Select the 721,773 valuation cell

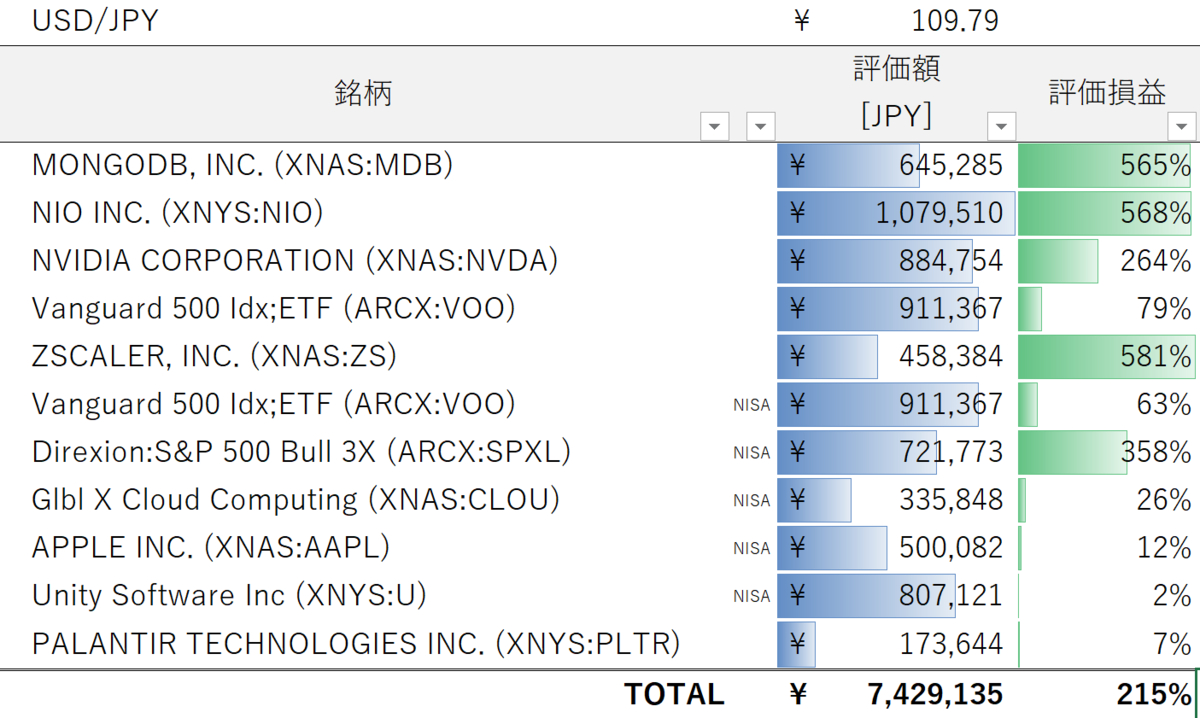click(x=897, y=453)
